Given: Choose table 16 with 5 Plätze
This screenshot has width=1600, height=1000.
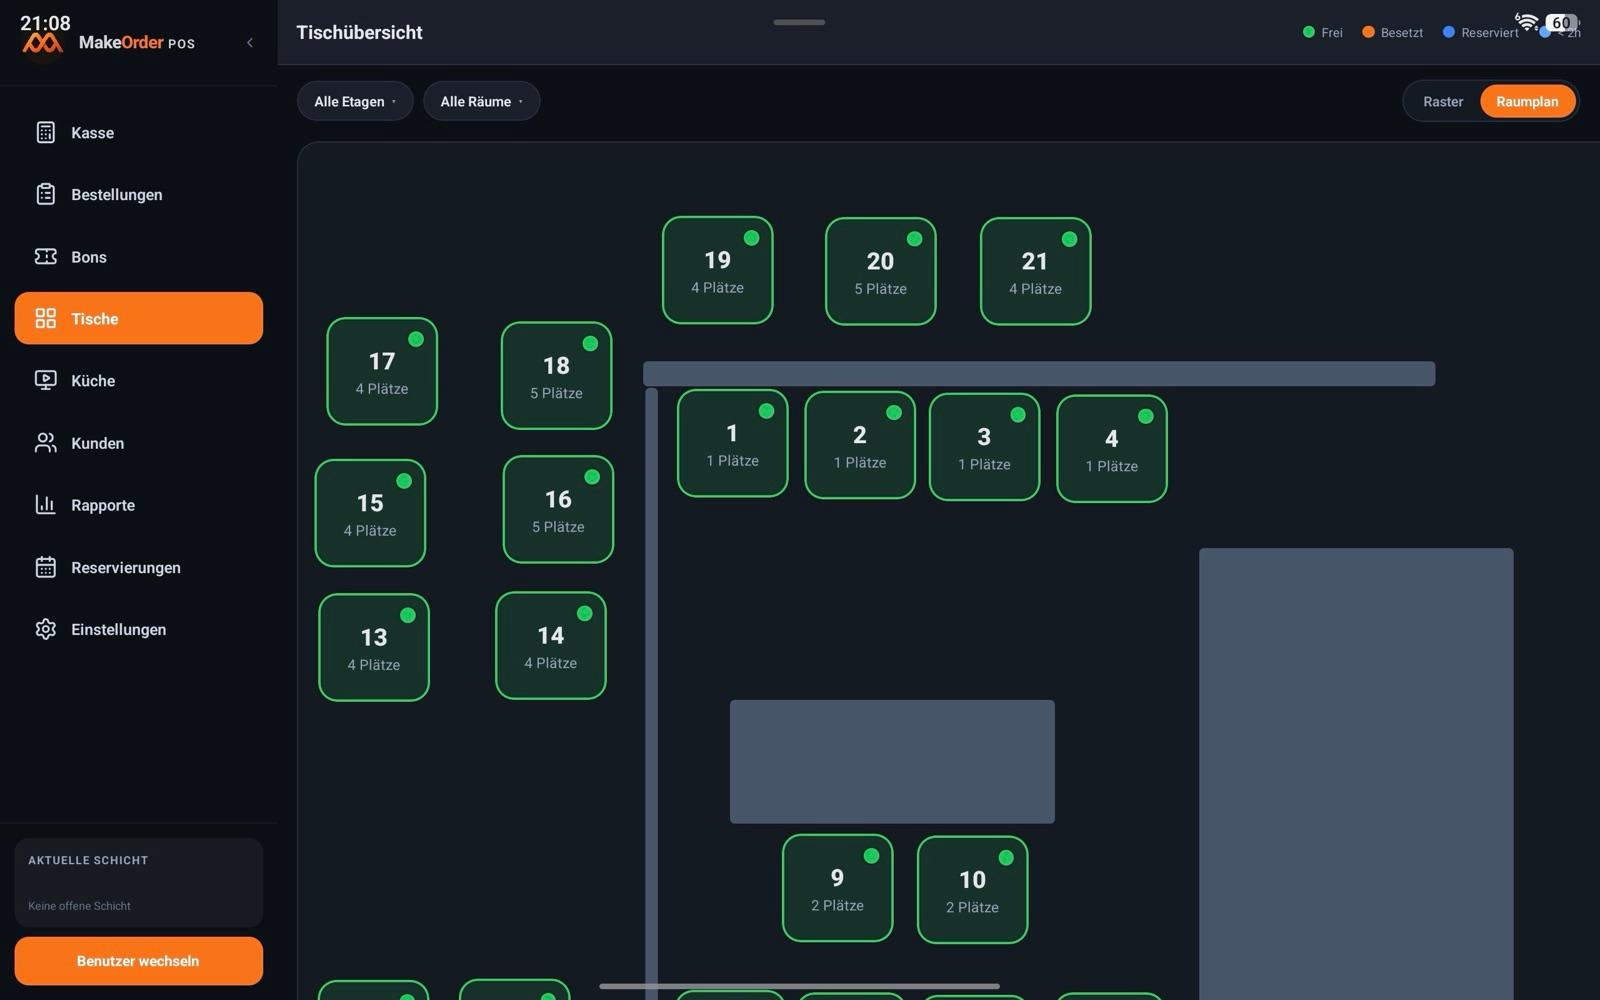Looking at the screenshot, I should coord(558,509).
